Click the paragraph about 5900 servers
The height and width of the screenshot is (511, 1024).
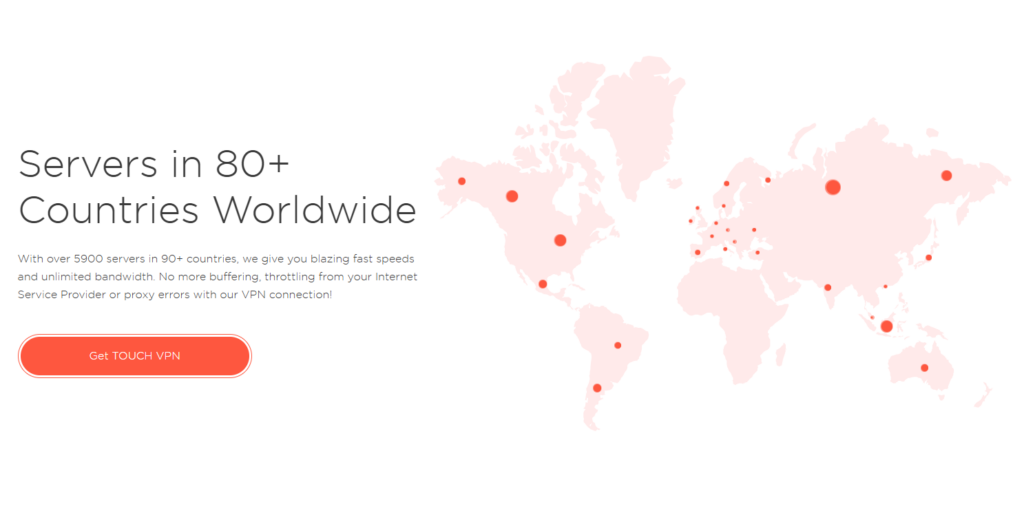tap(217, 277)
